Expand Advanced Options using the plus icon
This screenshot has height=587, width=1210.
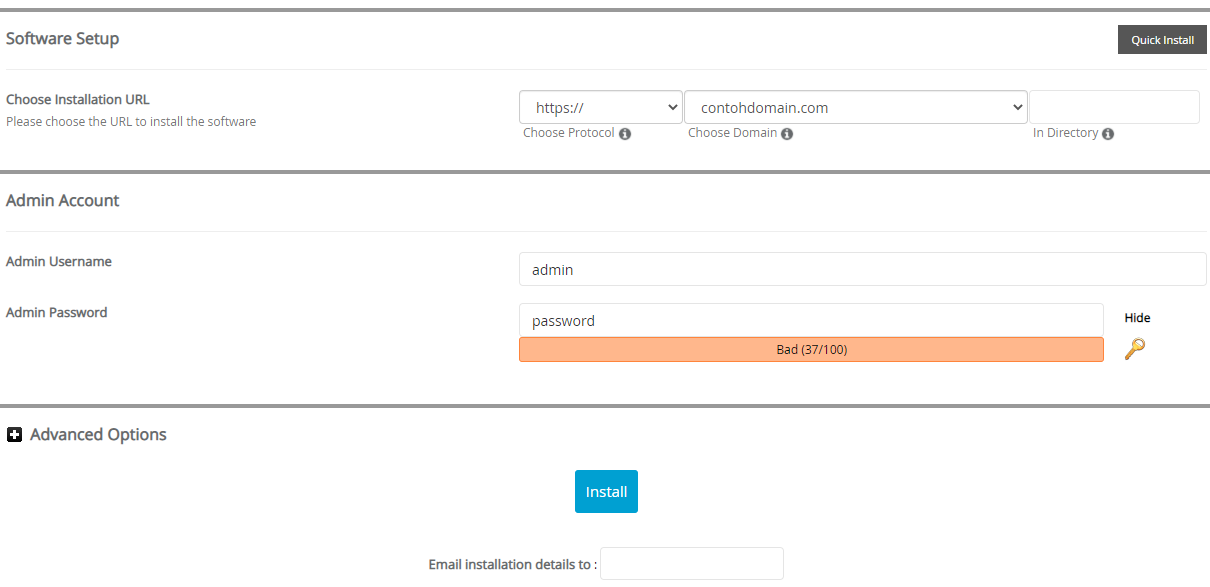point(15,435)
